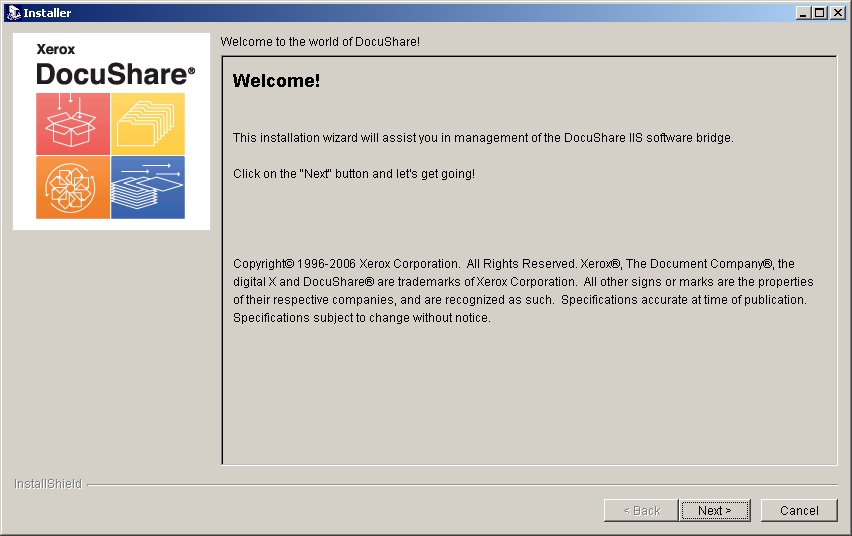Click the Xerox DocuShare wordmark
This screenshot has width=852, height=536.
[x=115, y=65]
